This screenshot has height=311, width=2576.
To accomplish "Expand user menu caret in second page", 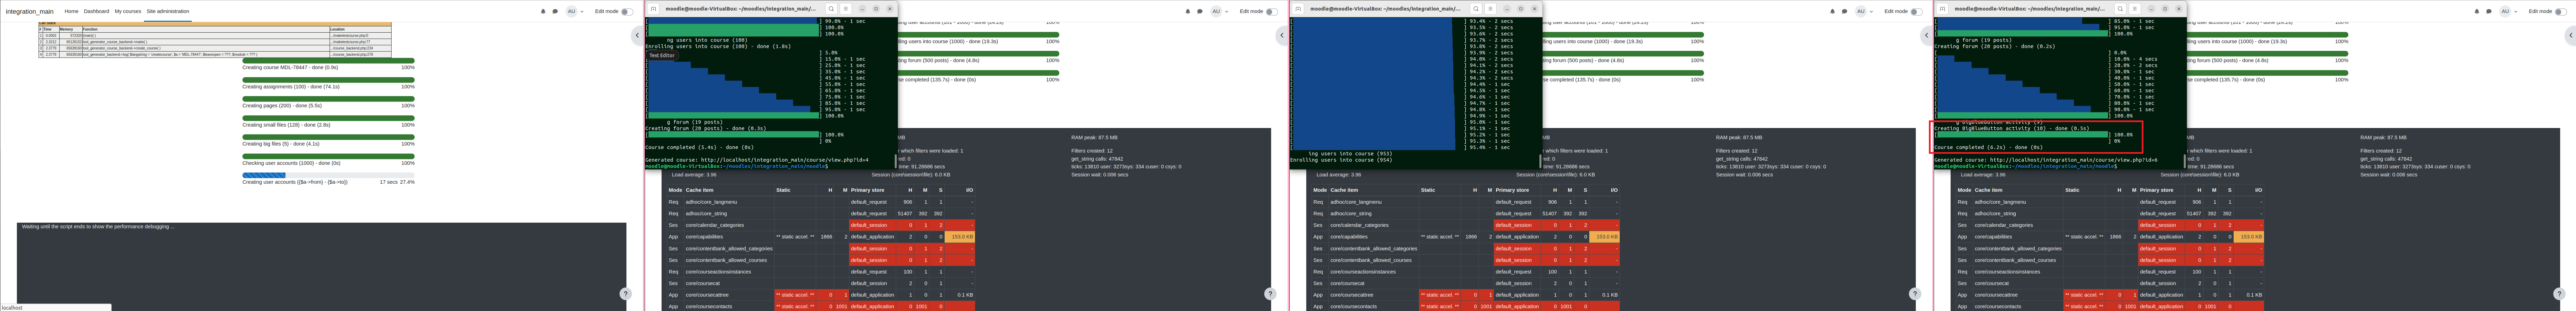I will click(1227, 12).
